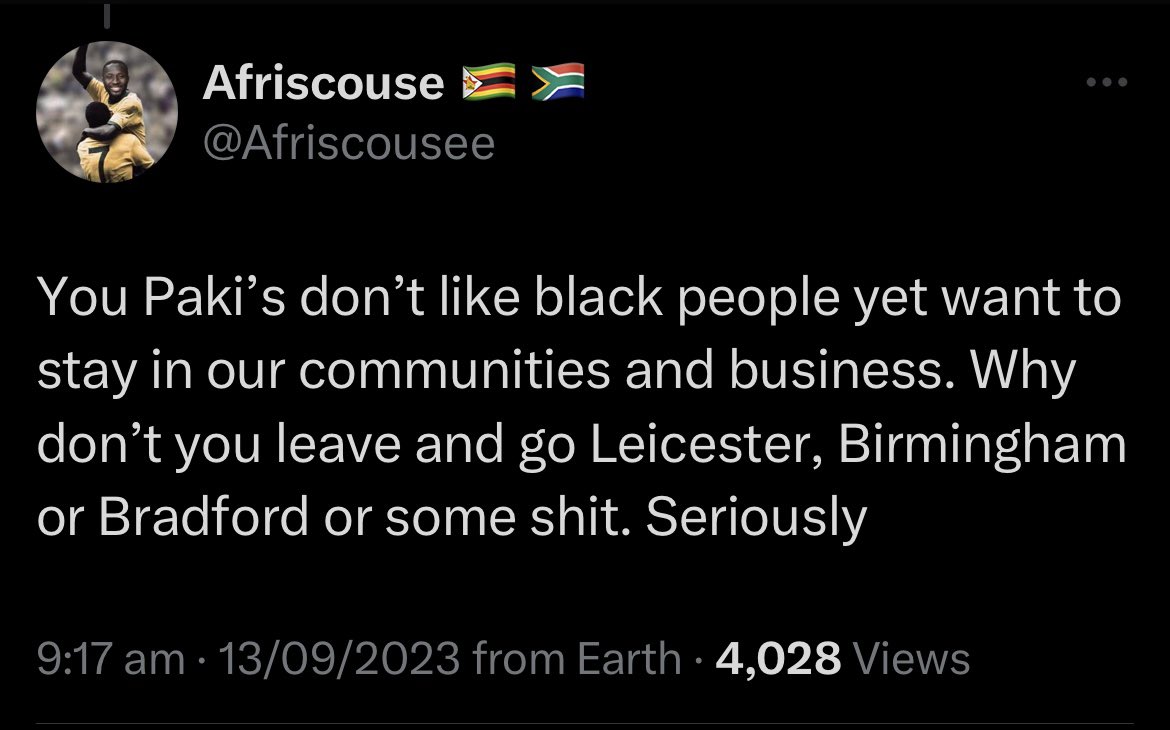Click the word "Views" in the footer
This screenshot has width=1170, height=730.
point(914,659)
